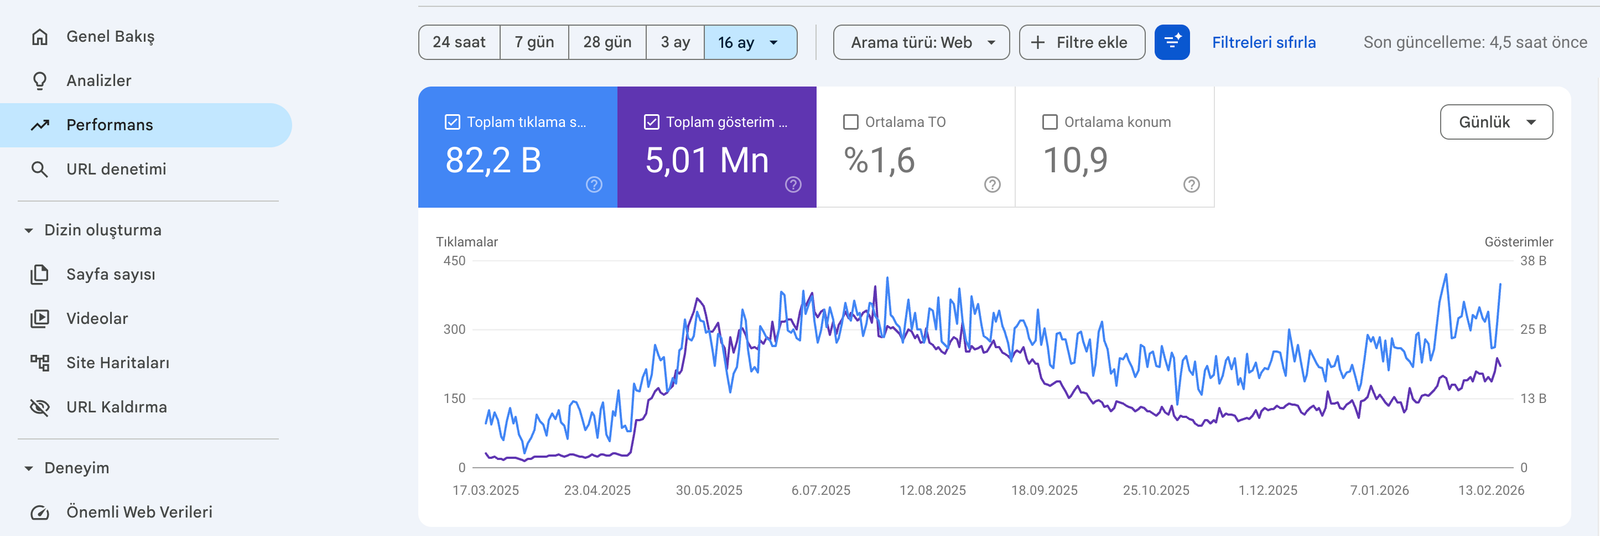Viewport: 1600px width, 536px height.
Task: Open Performans in the sidebar
Action: [110, 125]
